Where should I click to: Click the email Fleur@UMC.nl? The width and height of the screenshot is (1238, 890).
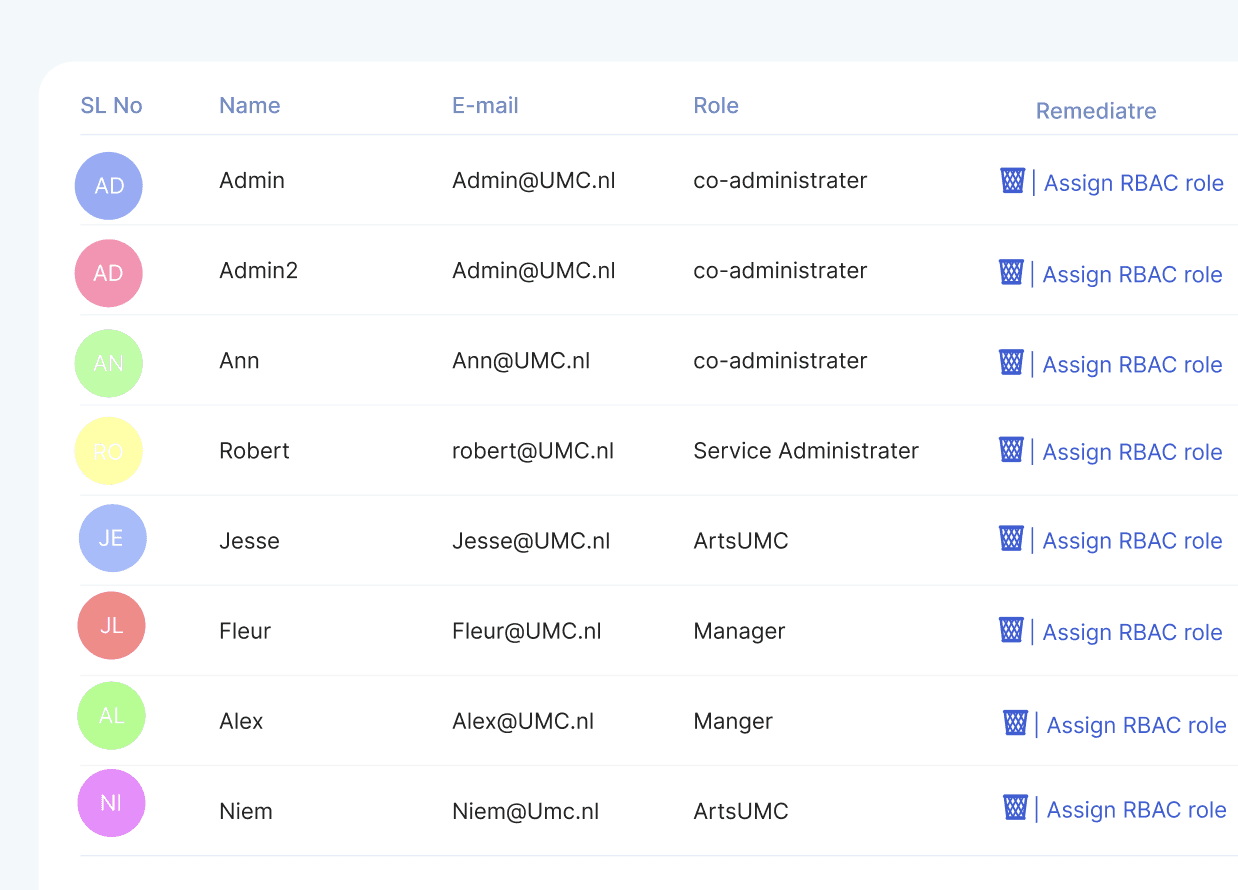(x=527, y=631)
